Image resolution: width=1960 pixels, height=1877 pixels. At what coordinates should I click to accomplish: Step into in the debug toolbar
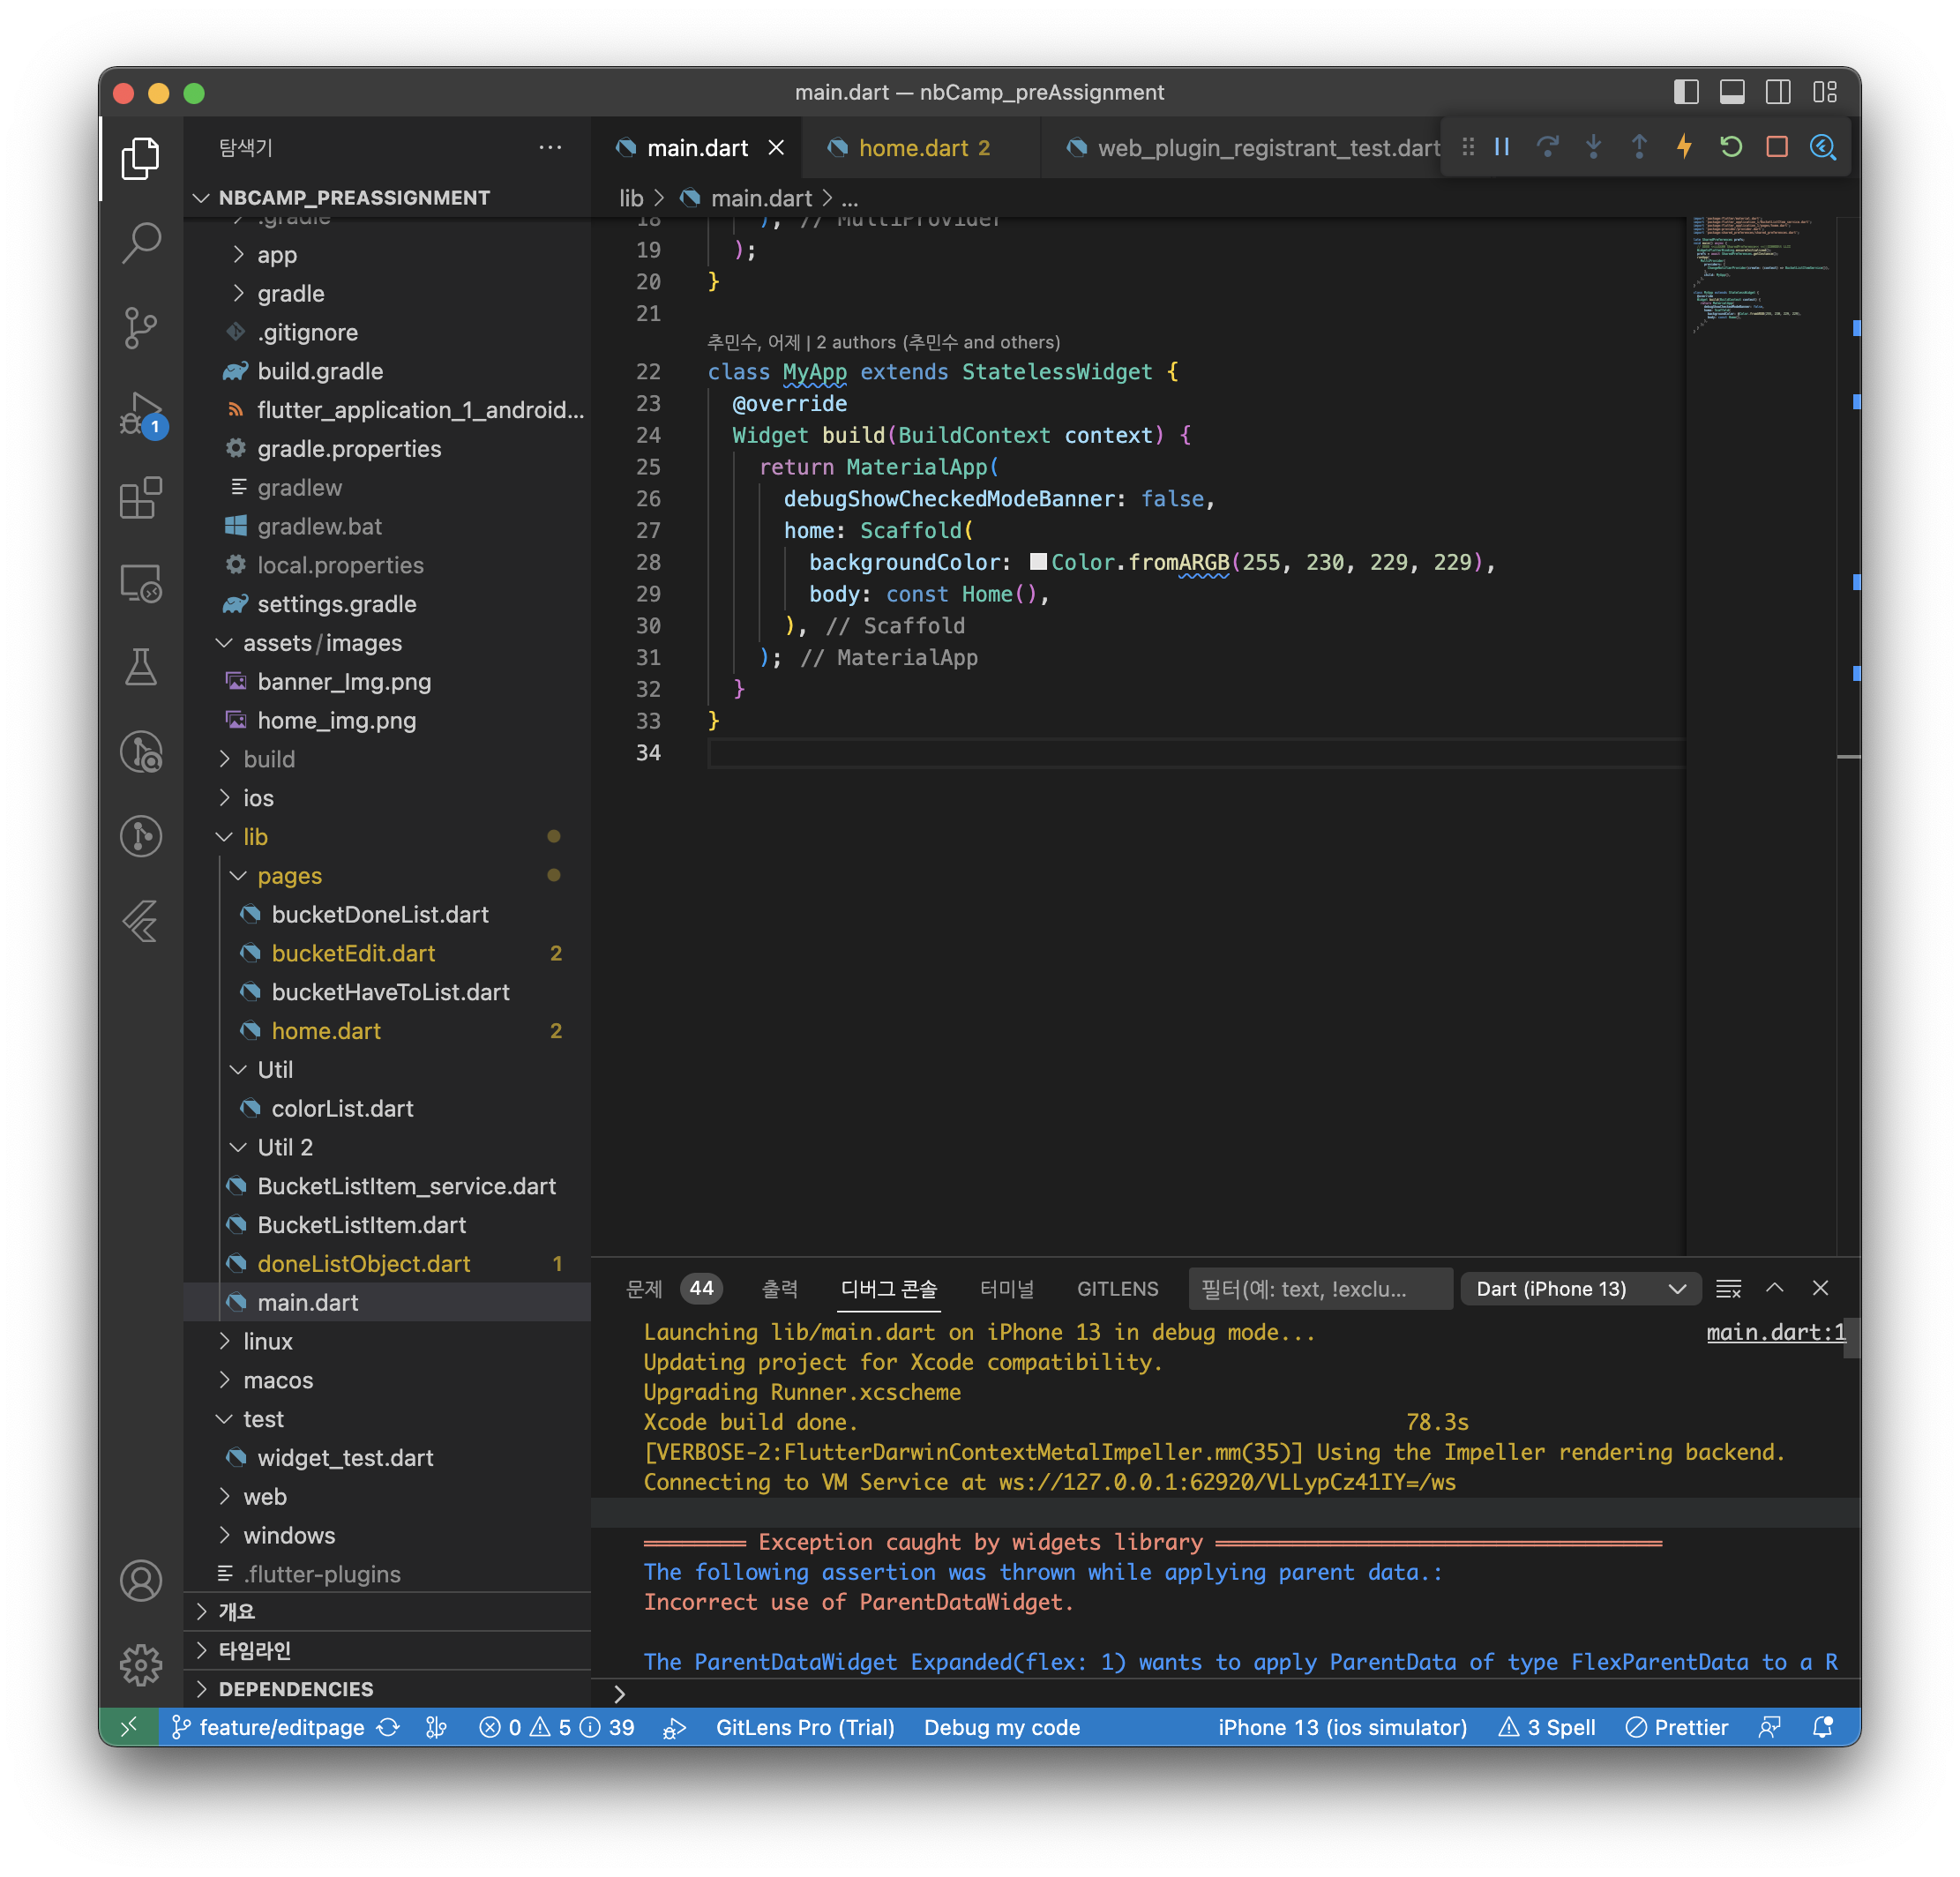(1594, 147)
